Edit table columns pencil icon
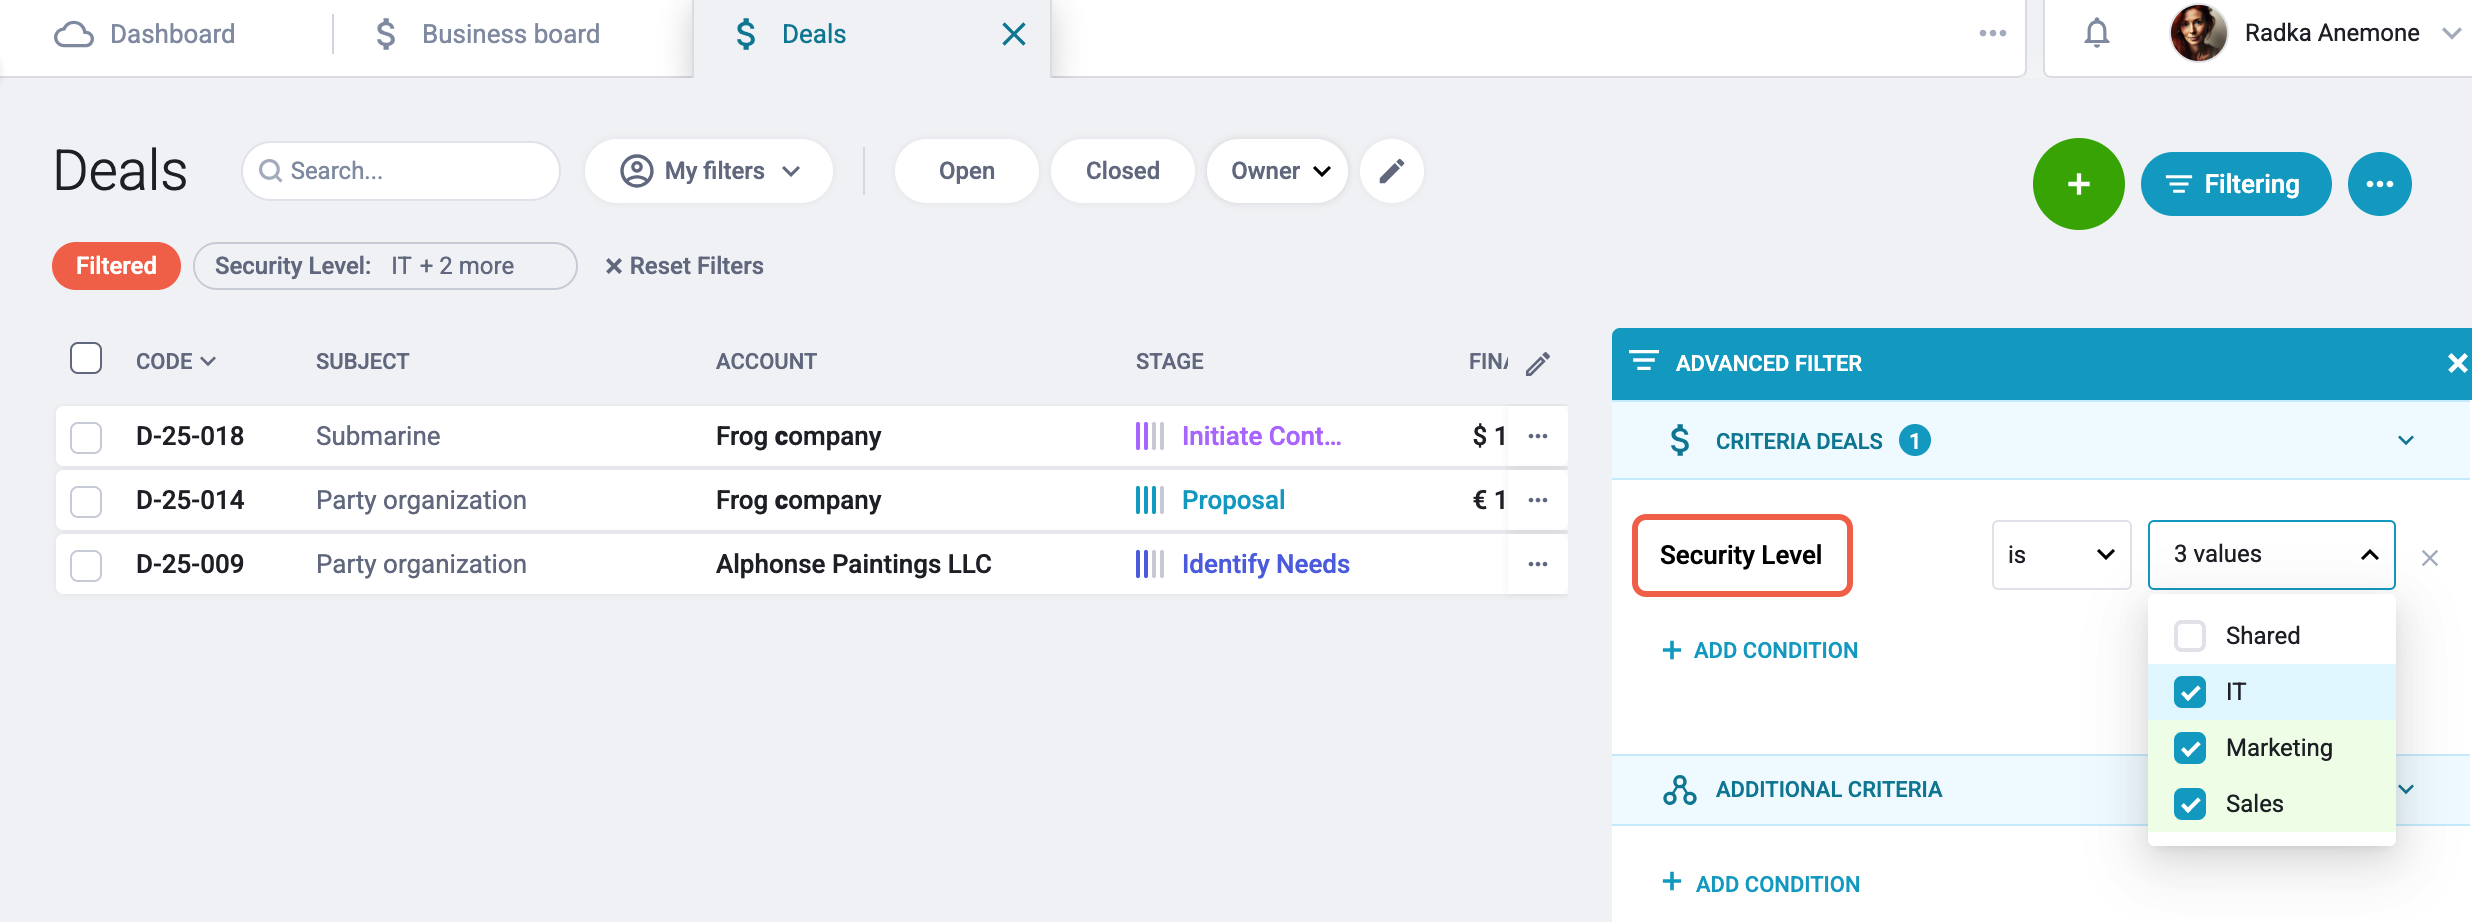 tap(1538, 363)
